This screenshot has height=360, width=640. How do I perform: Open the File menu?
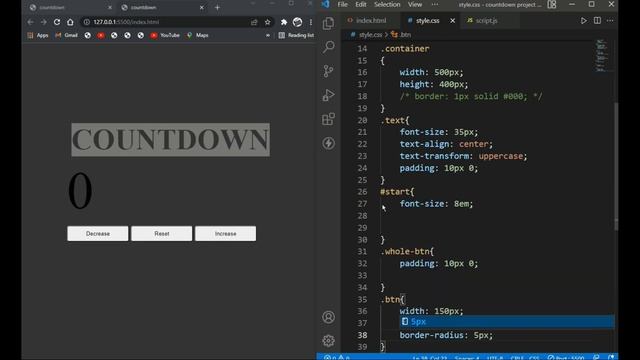pos(342,4)
